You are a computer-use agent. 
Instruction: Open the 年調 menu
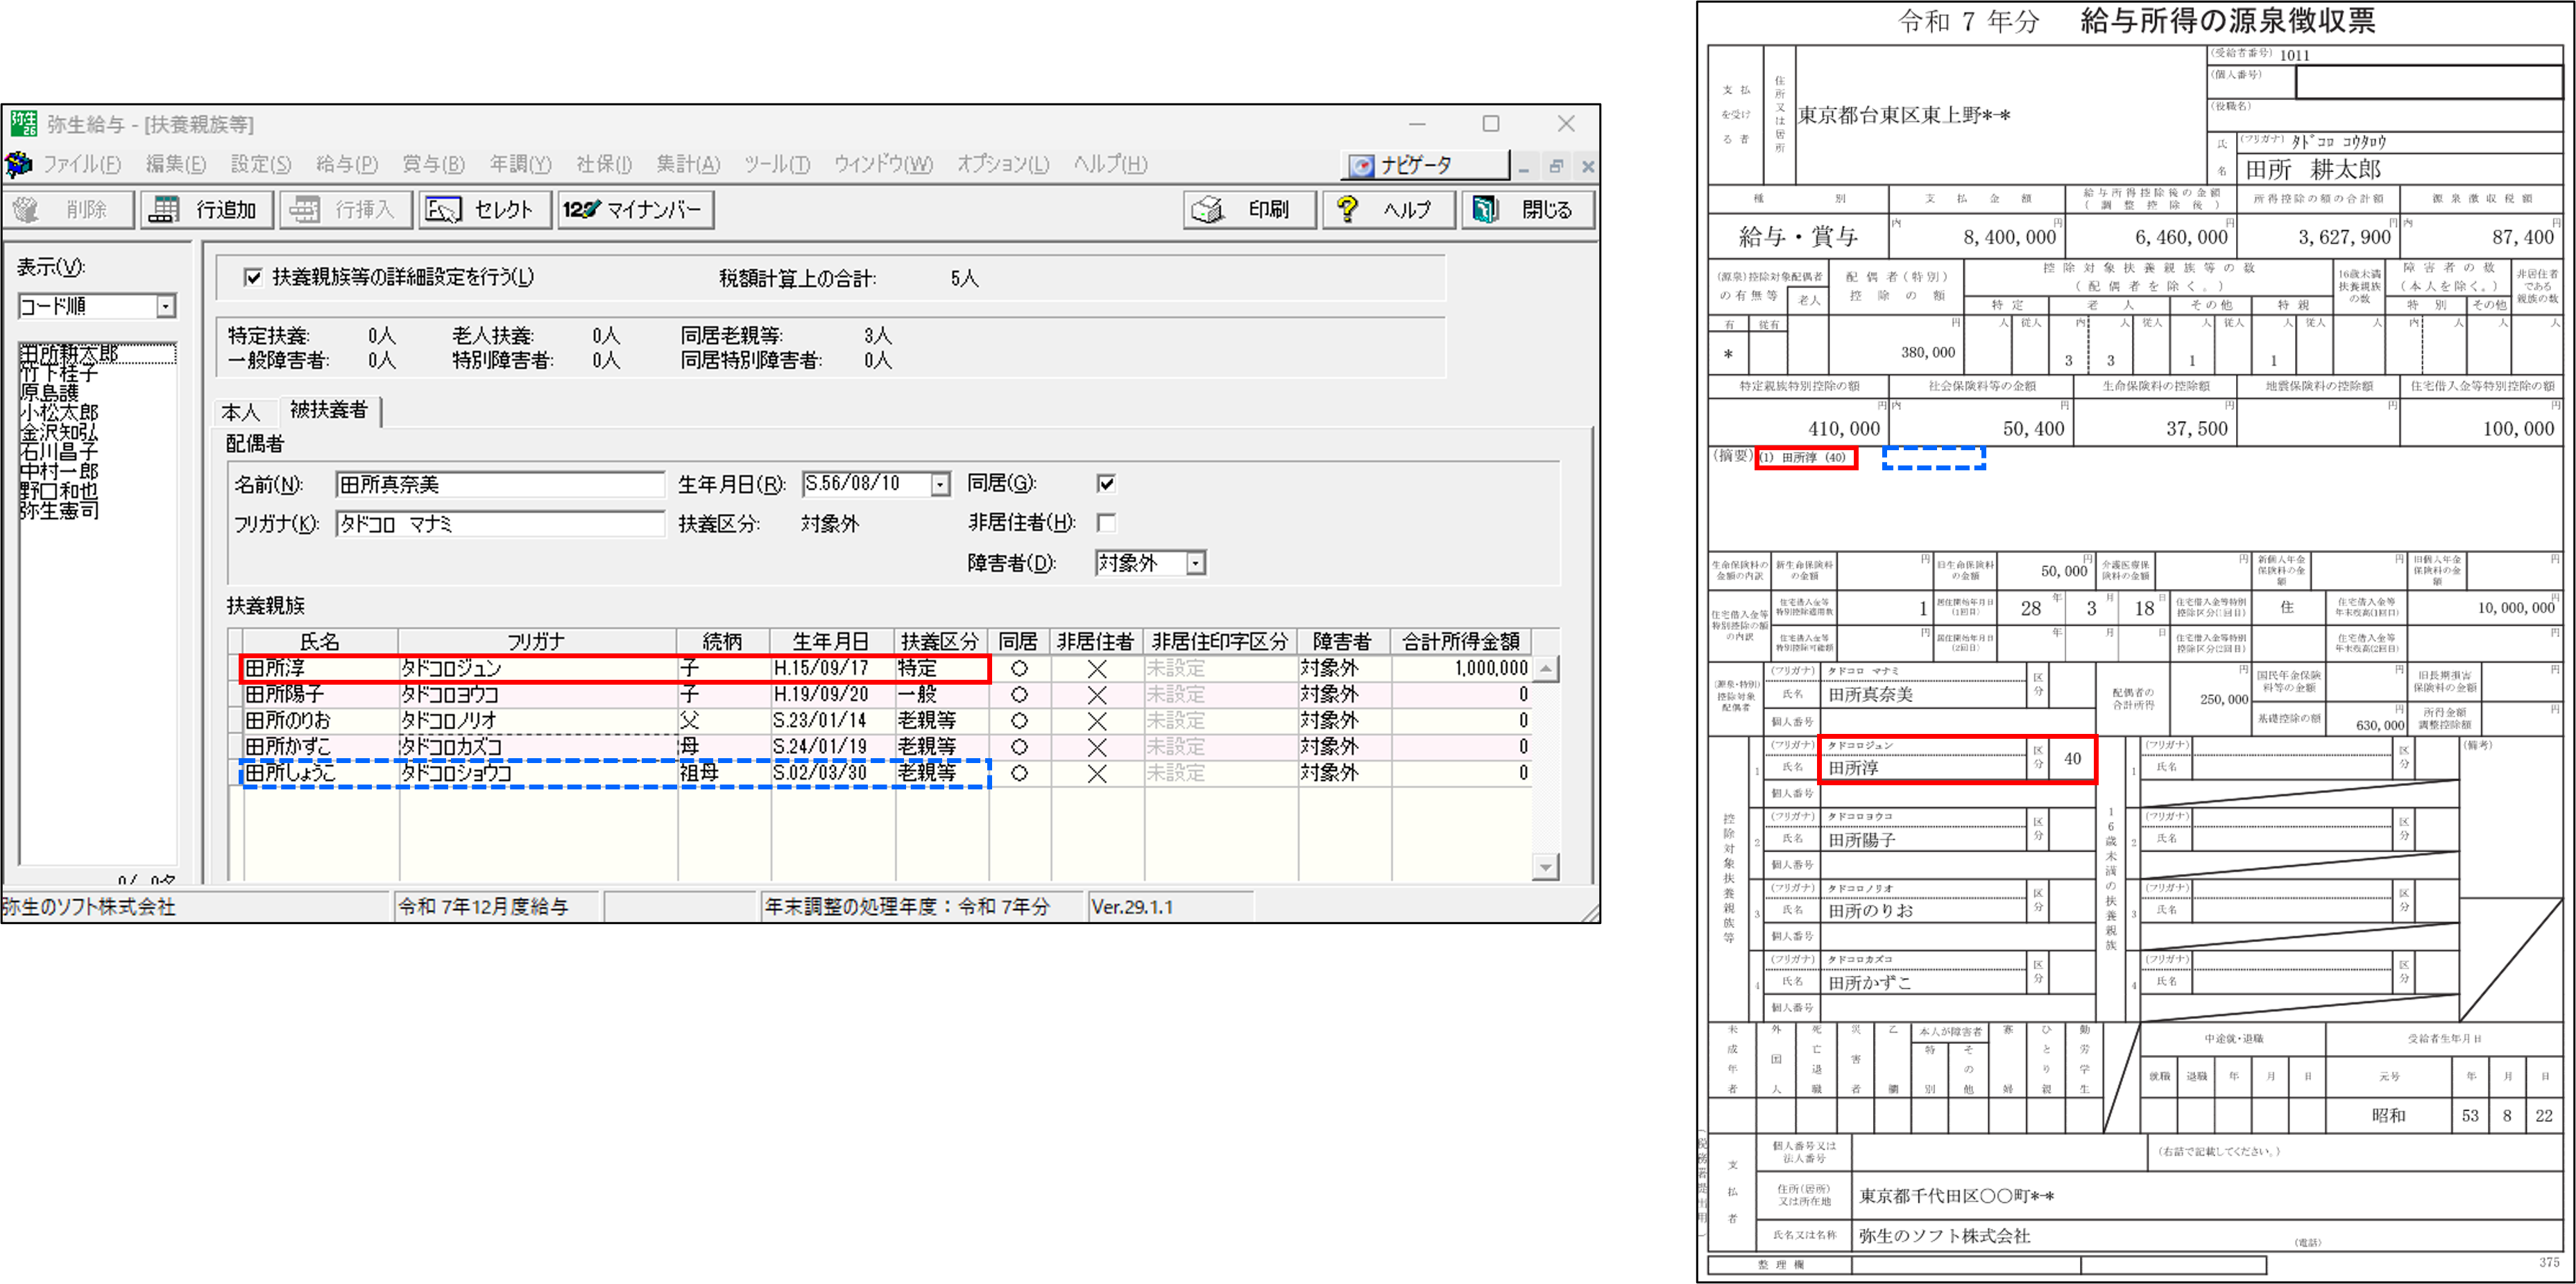click(x=520, y=165)
